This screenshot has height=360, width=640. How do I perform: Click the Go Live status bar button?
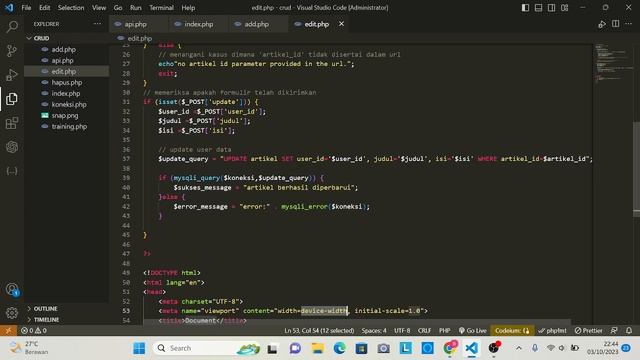pos(473,331)
